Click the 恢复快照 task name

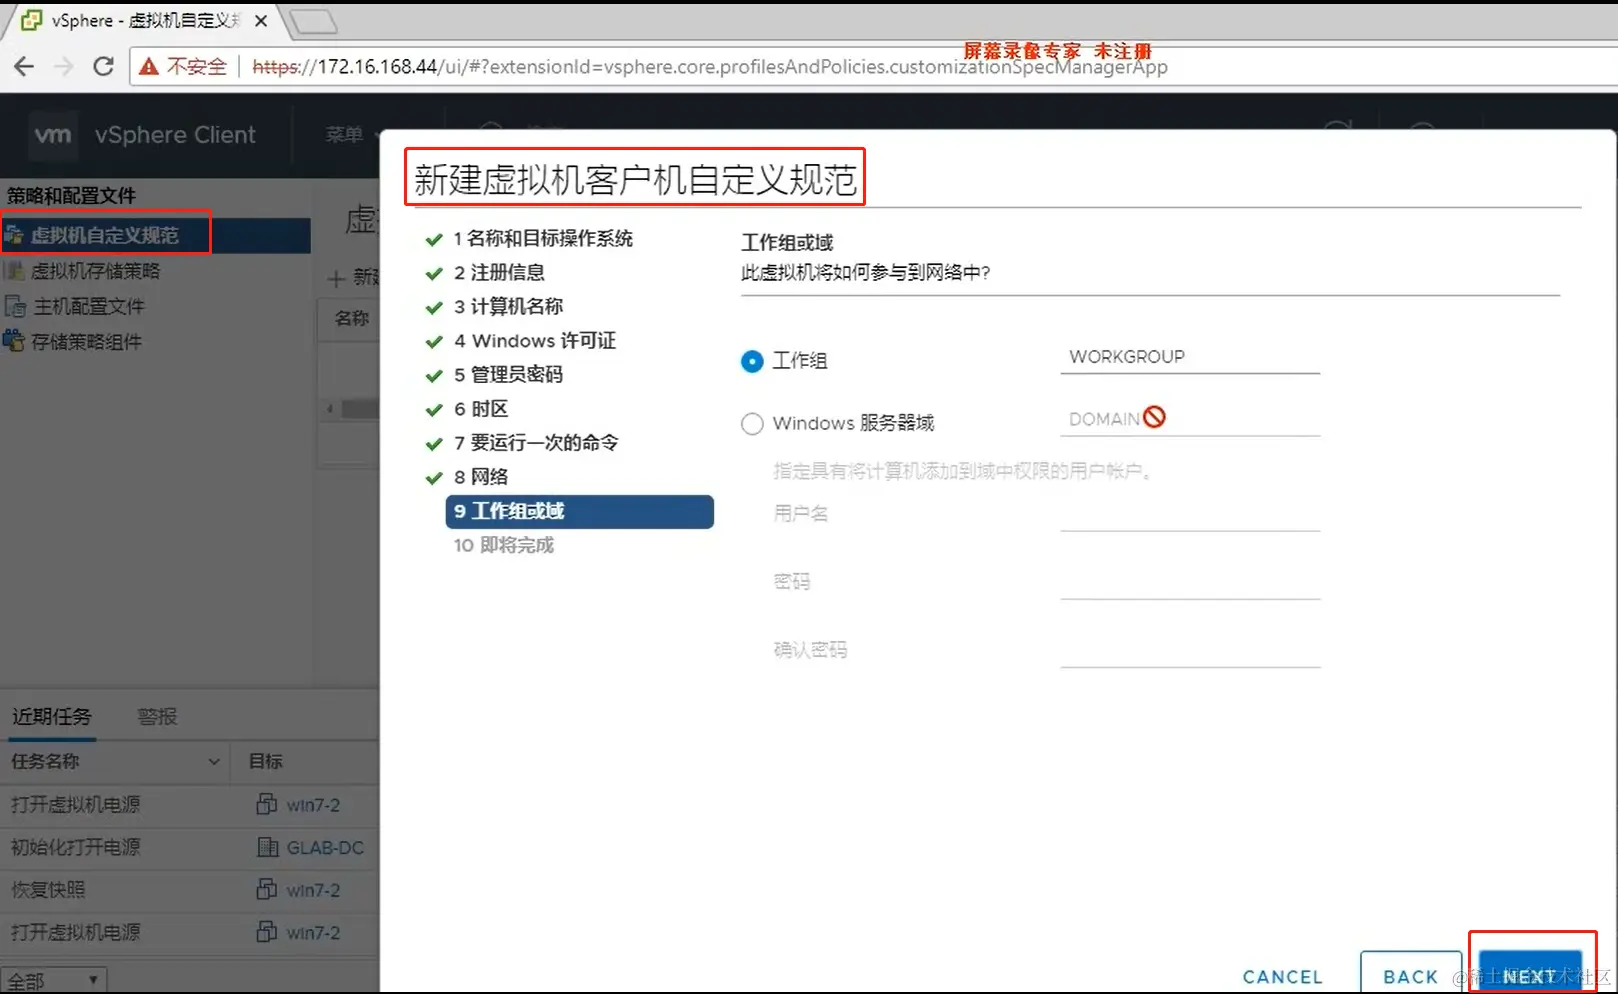48,889
